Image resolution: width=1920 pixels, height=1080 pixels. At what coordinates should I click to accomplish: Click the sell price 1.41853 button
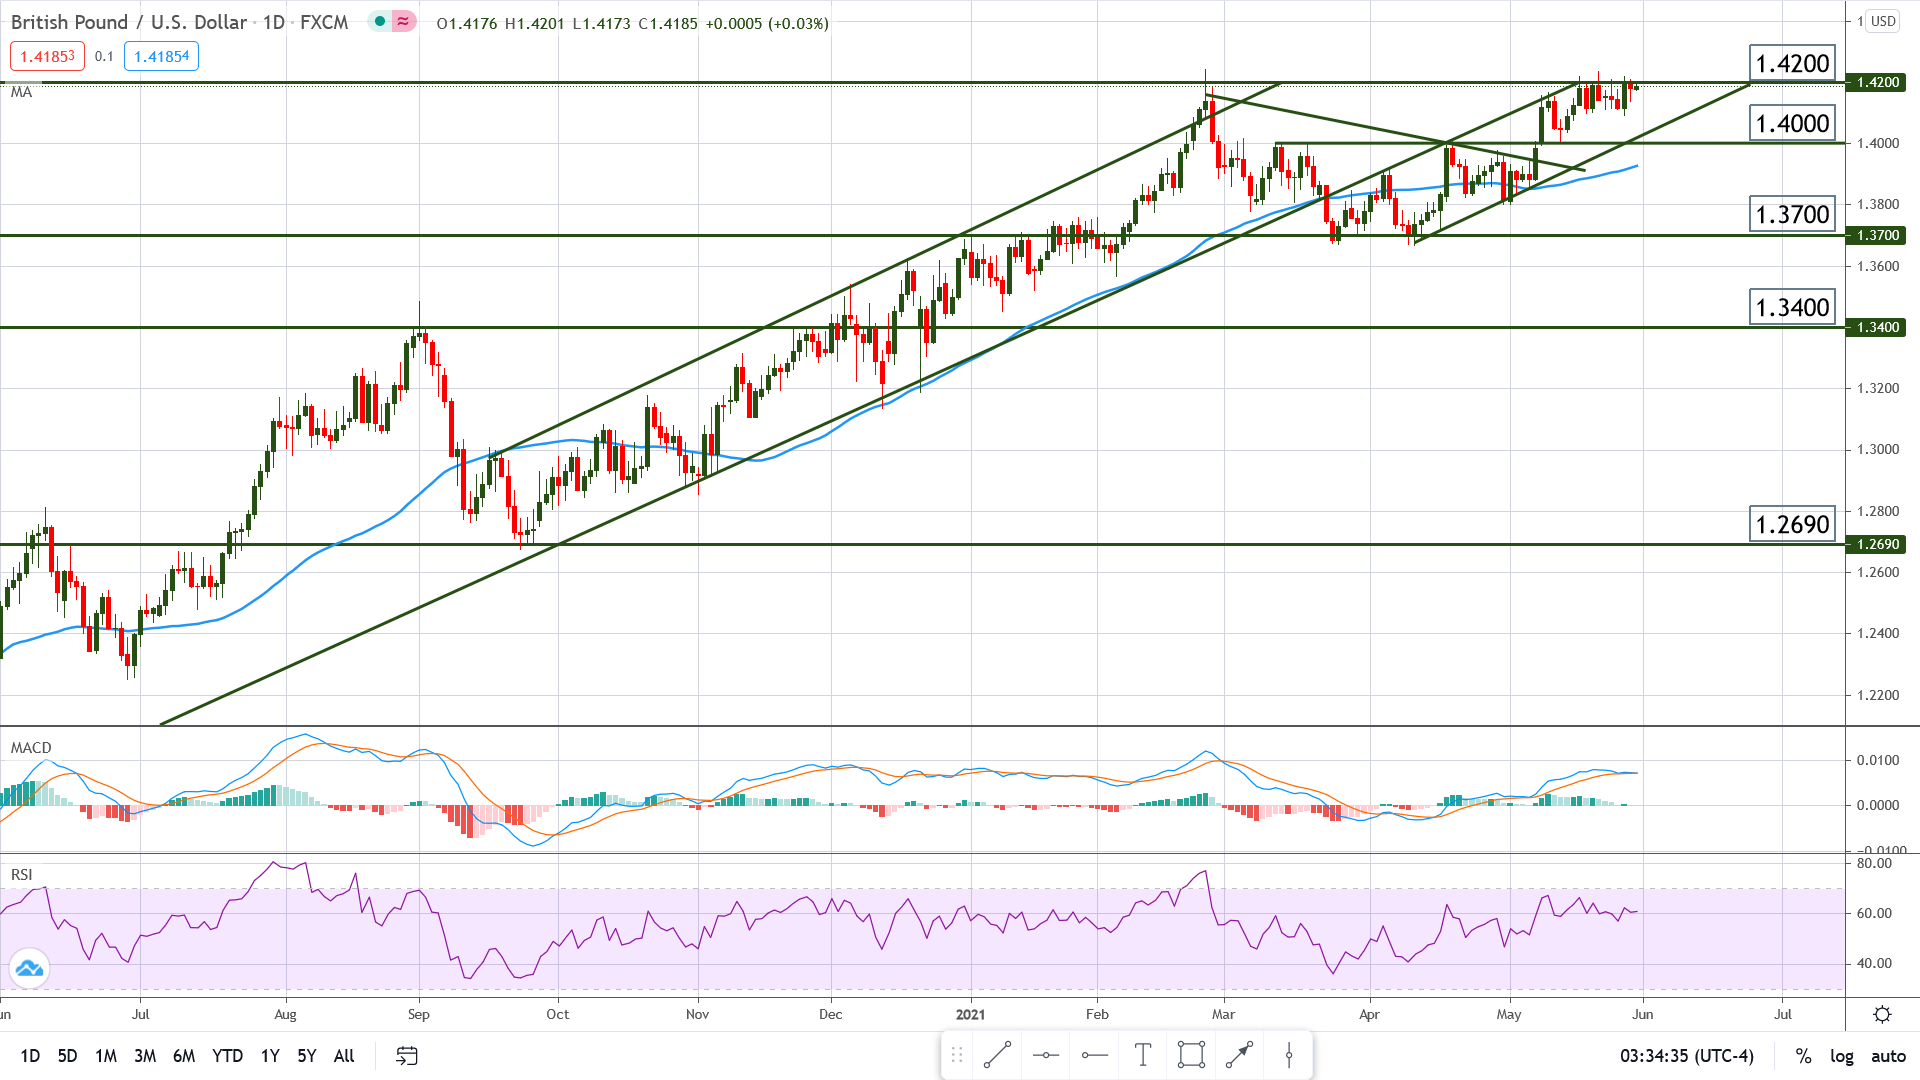[48, 56]
